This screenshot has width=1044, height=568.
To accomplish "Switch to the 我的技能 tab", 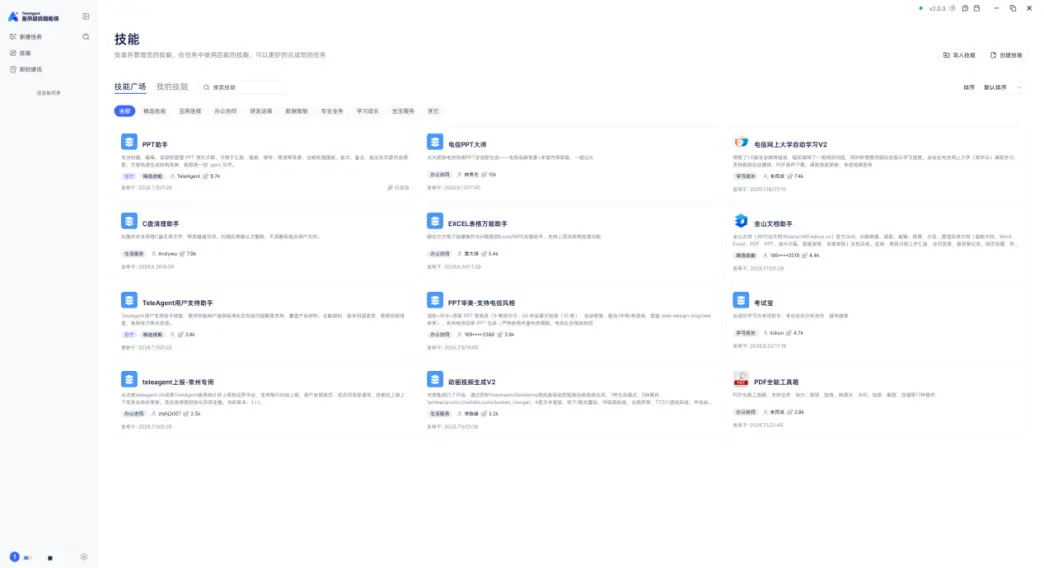I will pyautogui.click(x=172, y=87).
